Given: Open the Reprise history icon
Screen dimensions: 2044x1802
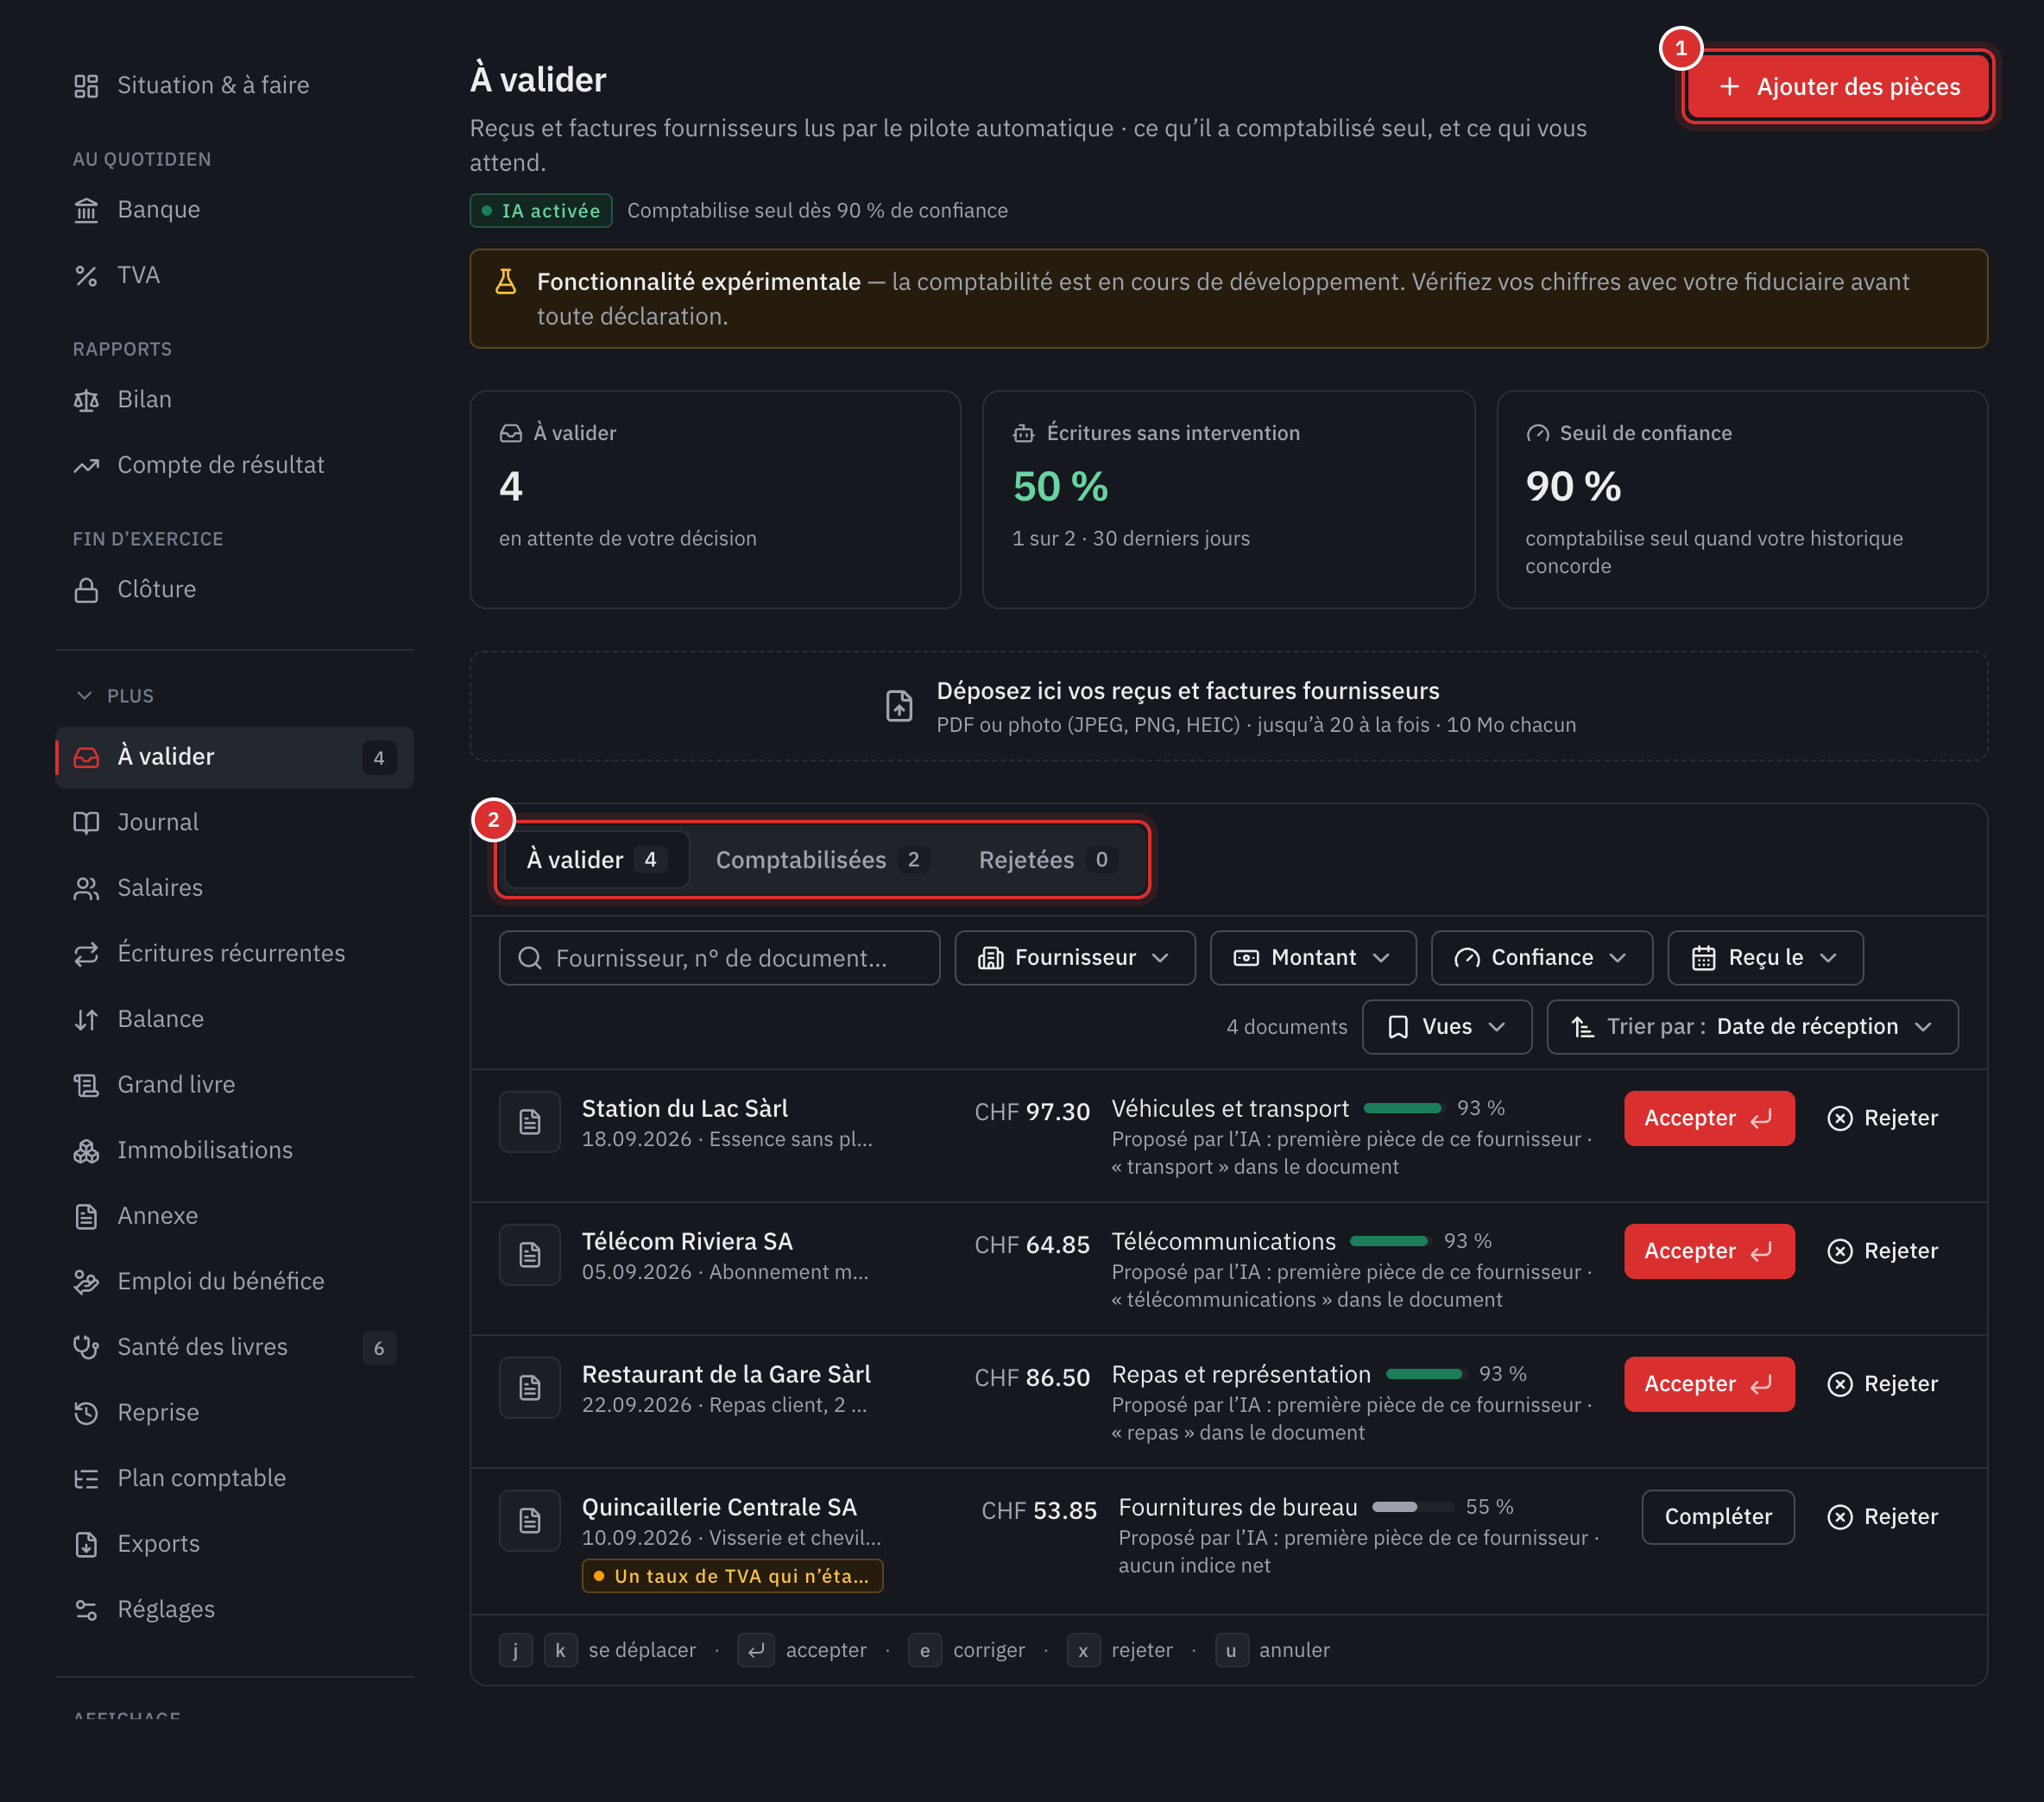Looking at the screenshot, I should click(x=86, y=1413).
